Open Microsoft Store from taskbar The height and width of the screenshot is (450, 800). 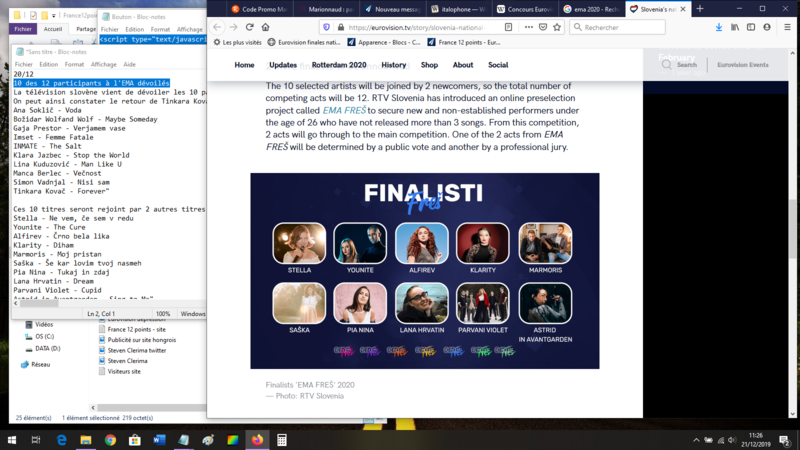tap(135, 440)
